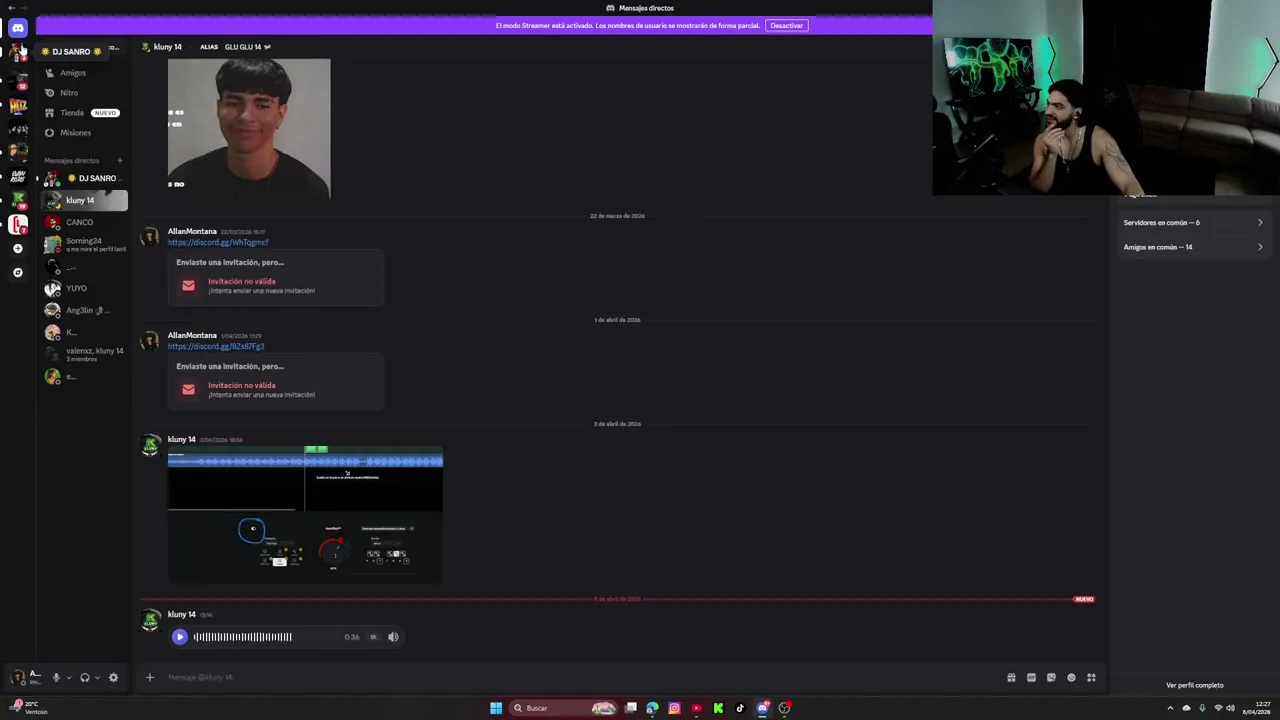Click kluny 14 avatar on voice message
Viewport: 1280px width, 720px height.
tap(150, 621)
